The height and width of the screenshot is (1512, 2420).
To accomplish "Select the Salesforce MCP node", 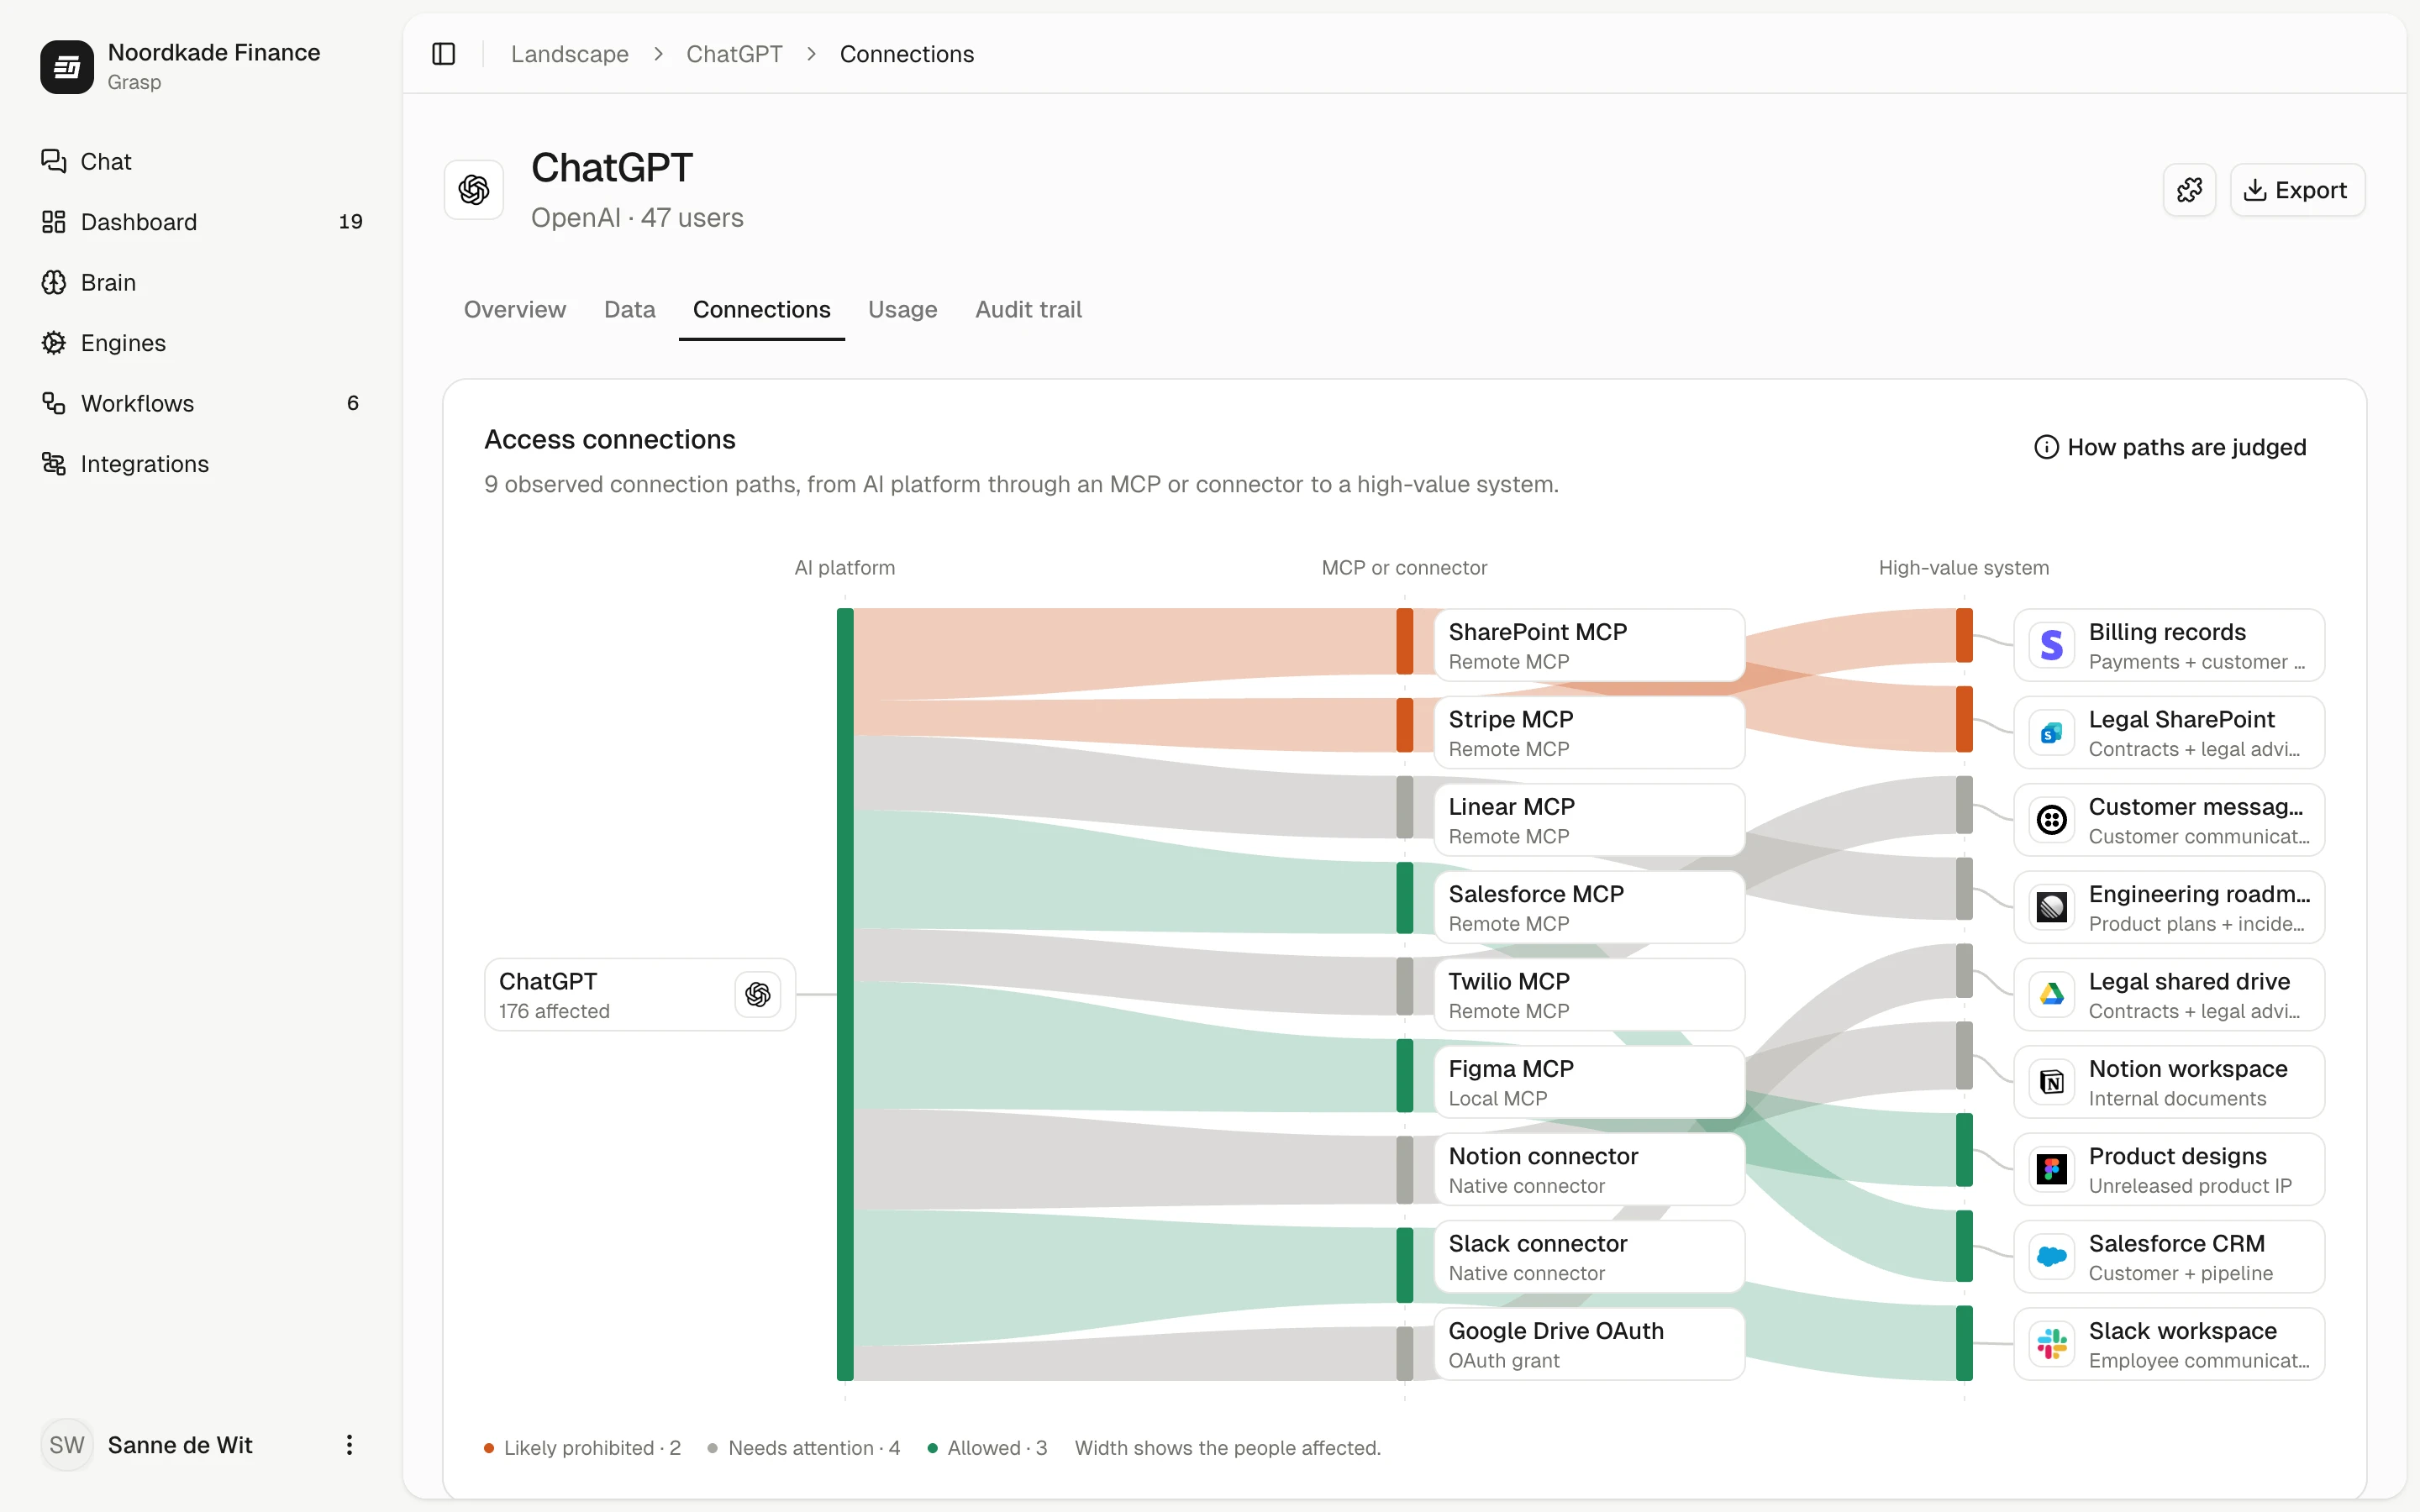I will [1589, 907].
